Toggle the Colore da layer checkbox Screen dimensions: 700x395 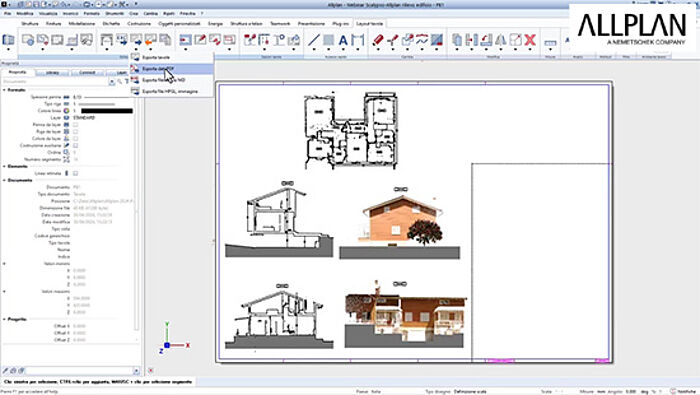[75, 138]
